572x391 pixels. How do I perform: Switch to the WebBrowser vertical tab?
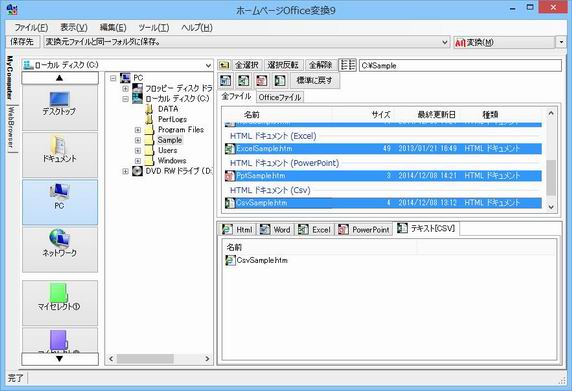click(11, 127)
